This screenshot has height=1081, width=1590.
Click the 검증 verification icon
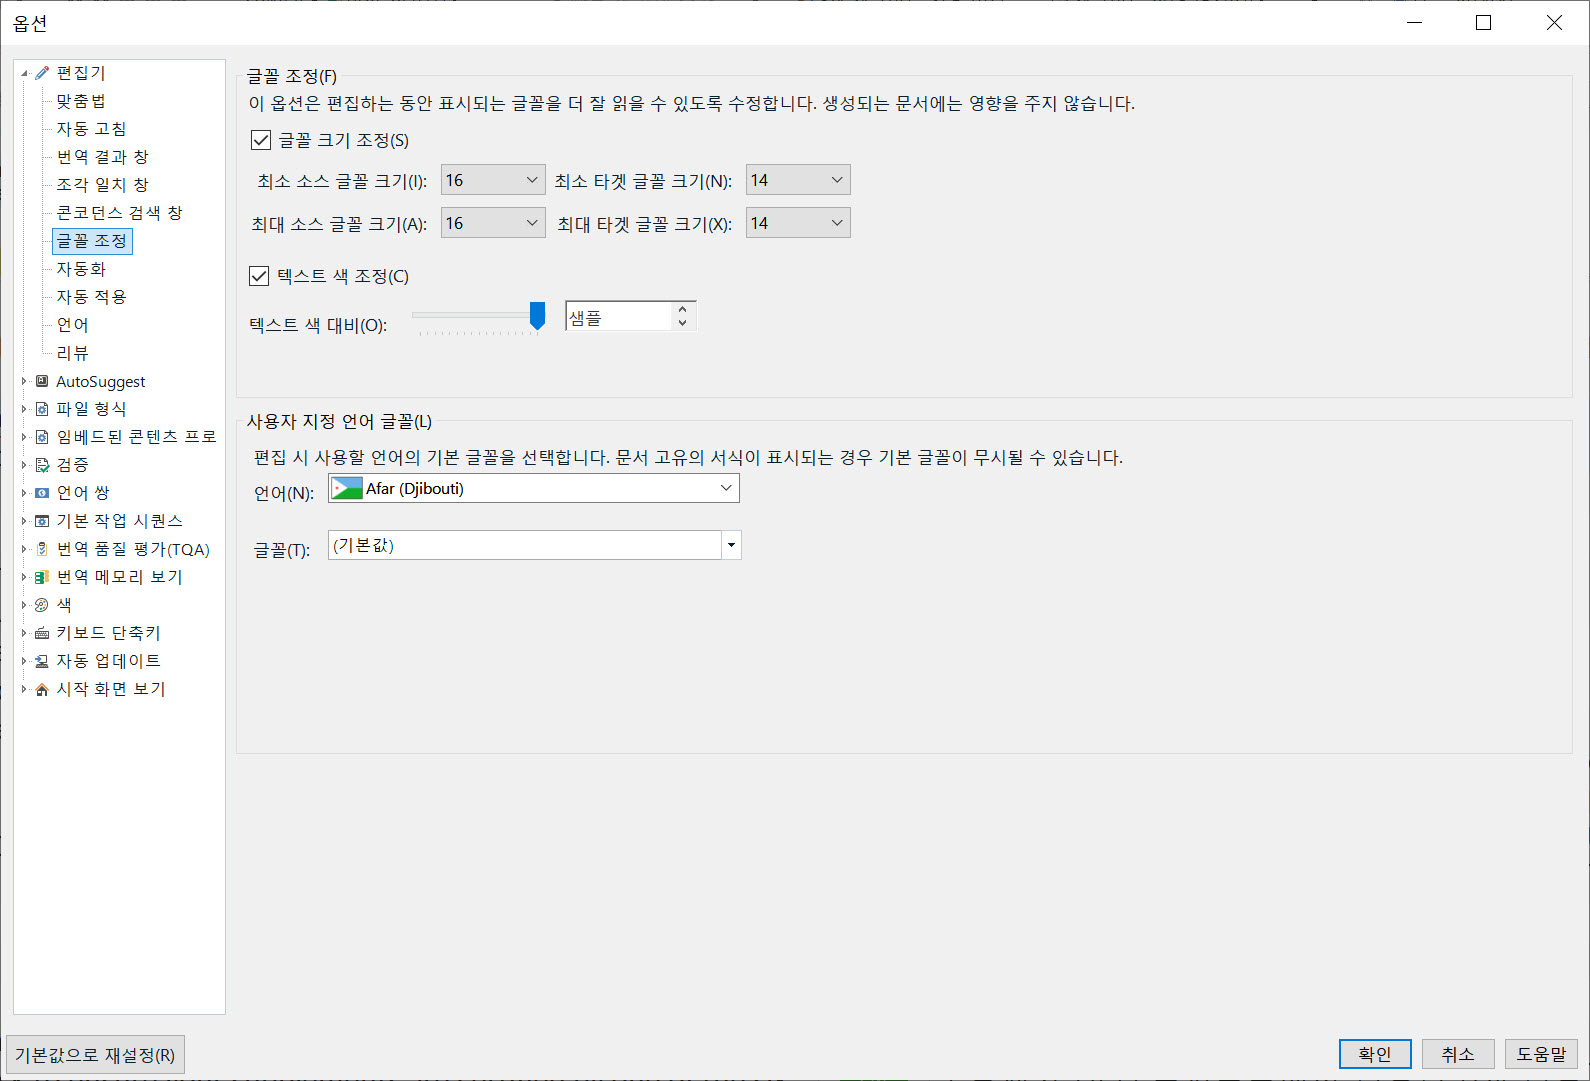[x=42, y=465]
